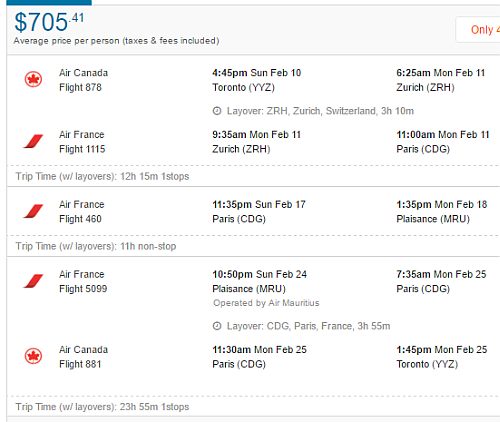The height and width of the screenshot is (422, 500).
Task: Click 'Trip Time 11h non-stop' summary
Action: click(x=96, y=246)
